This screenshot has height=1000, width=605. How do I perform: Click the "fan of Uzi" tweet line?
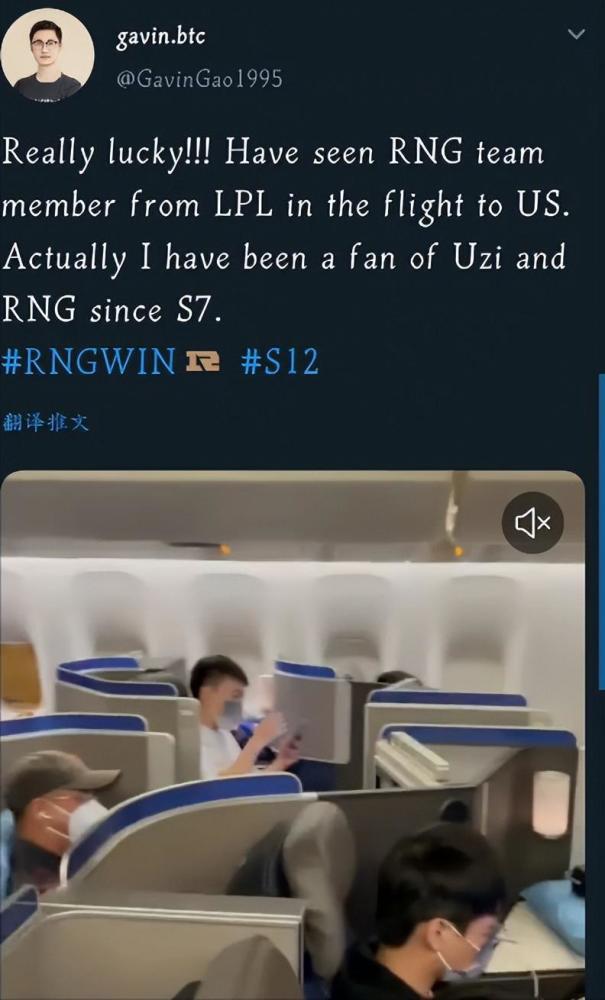[283, 258]
